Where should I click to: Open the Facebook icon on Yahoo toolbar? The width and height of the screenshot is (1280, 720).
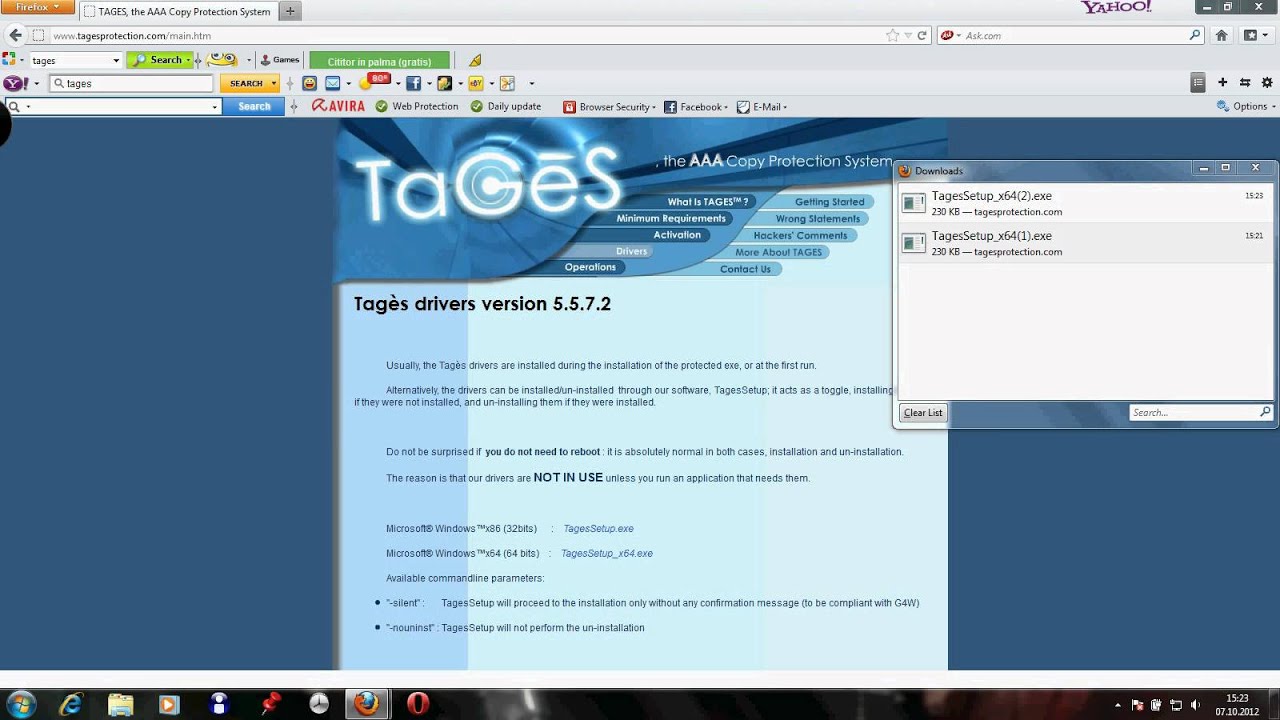click(x=413, y=83)
